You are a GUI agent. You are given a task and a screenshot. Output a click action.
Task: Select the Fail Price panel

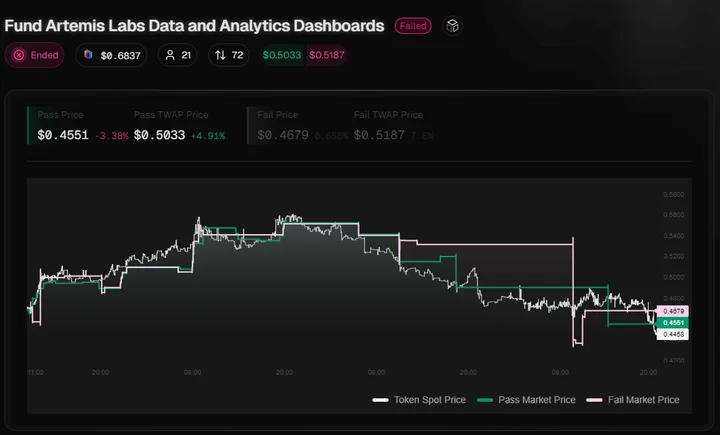pos(344,125)
